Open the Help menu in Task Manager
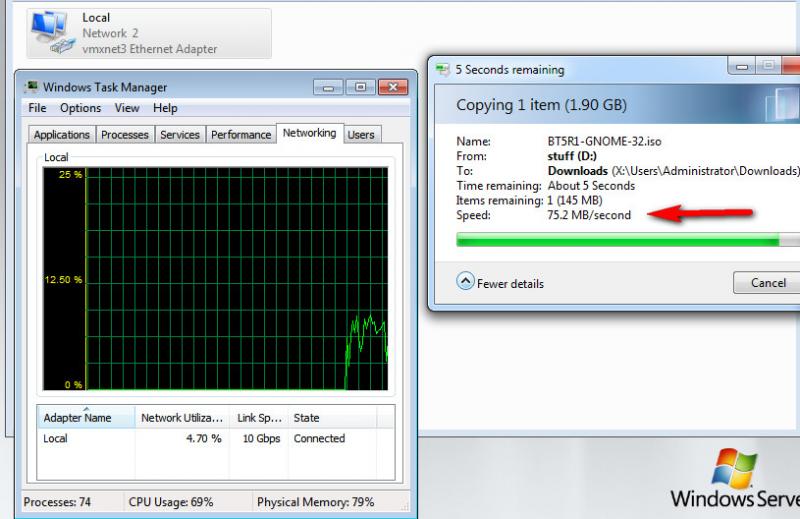The width and height of the screenshot is (800, 519). (165, 108)
